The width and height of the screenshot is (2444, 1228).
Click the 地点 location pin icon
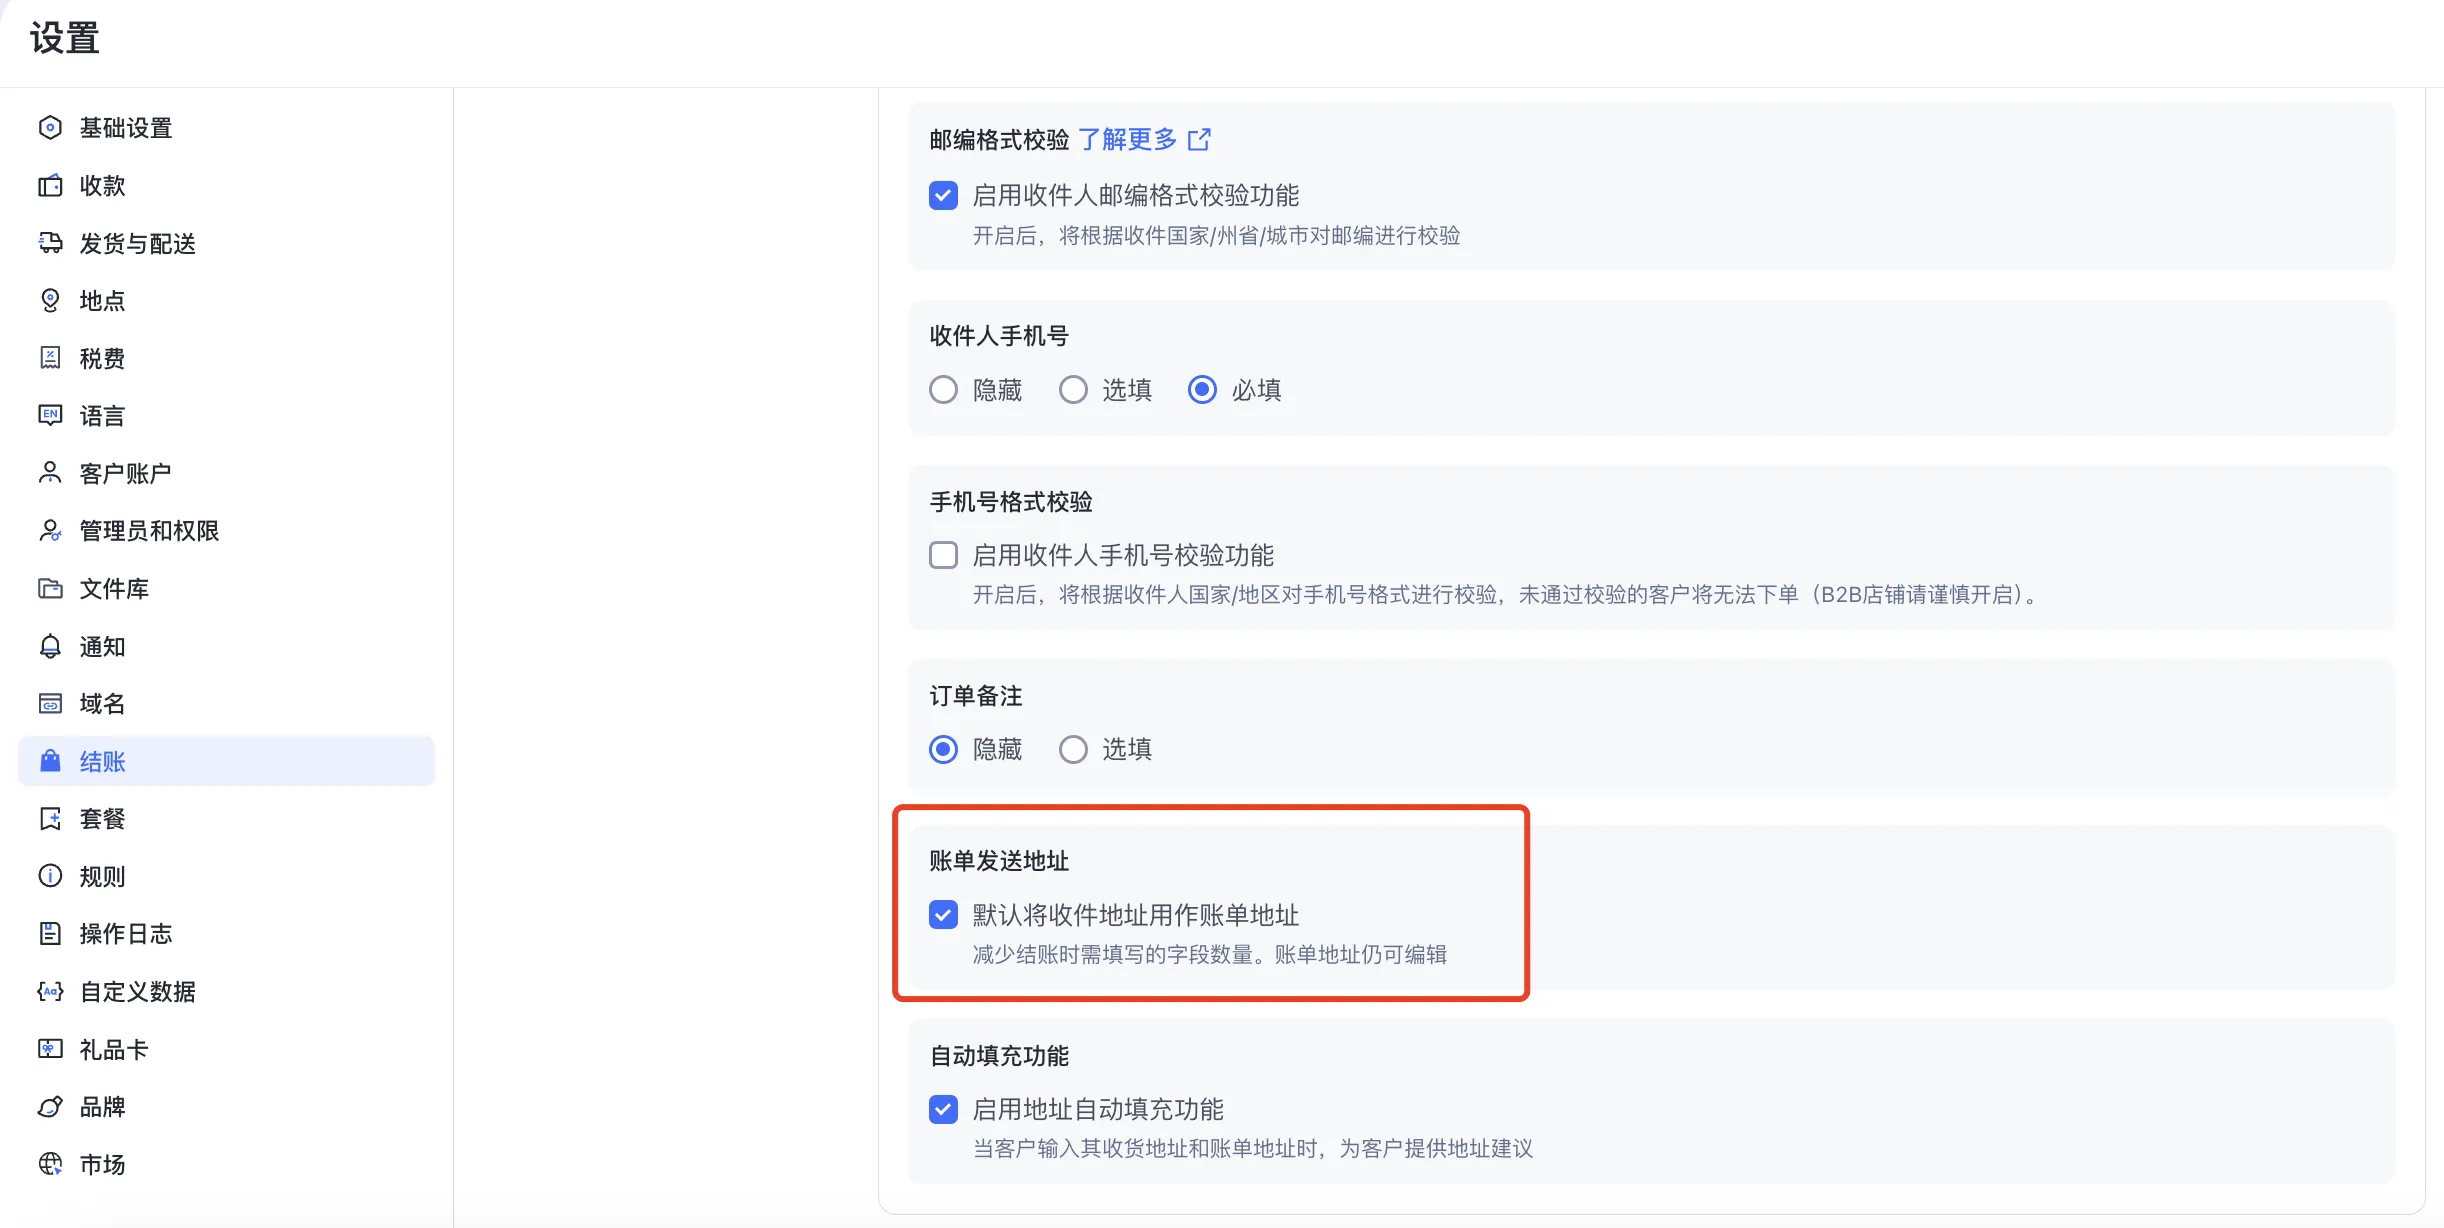click(50, 301)
